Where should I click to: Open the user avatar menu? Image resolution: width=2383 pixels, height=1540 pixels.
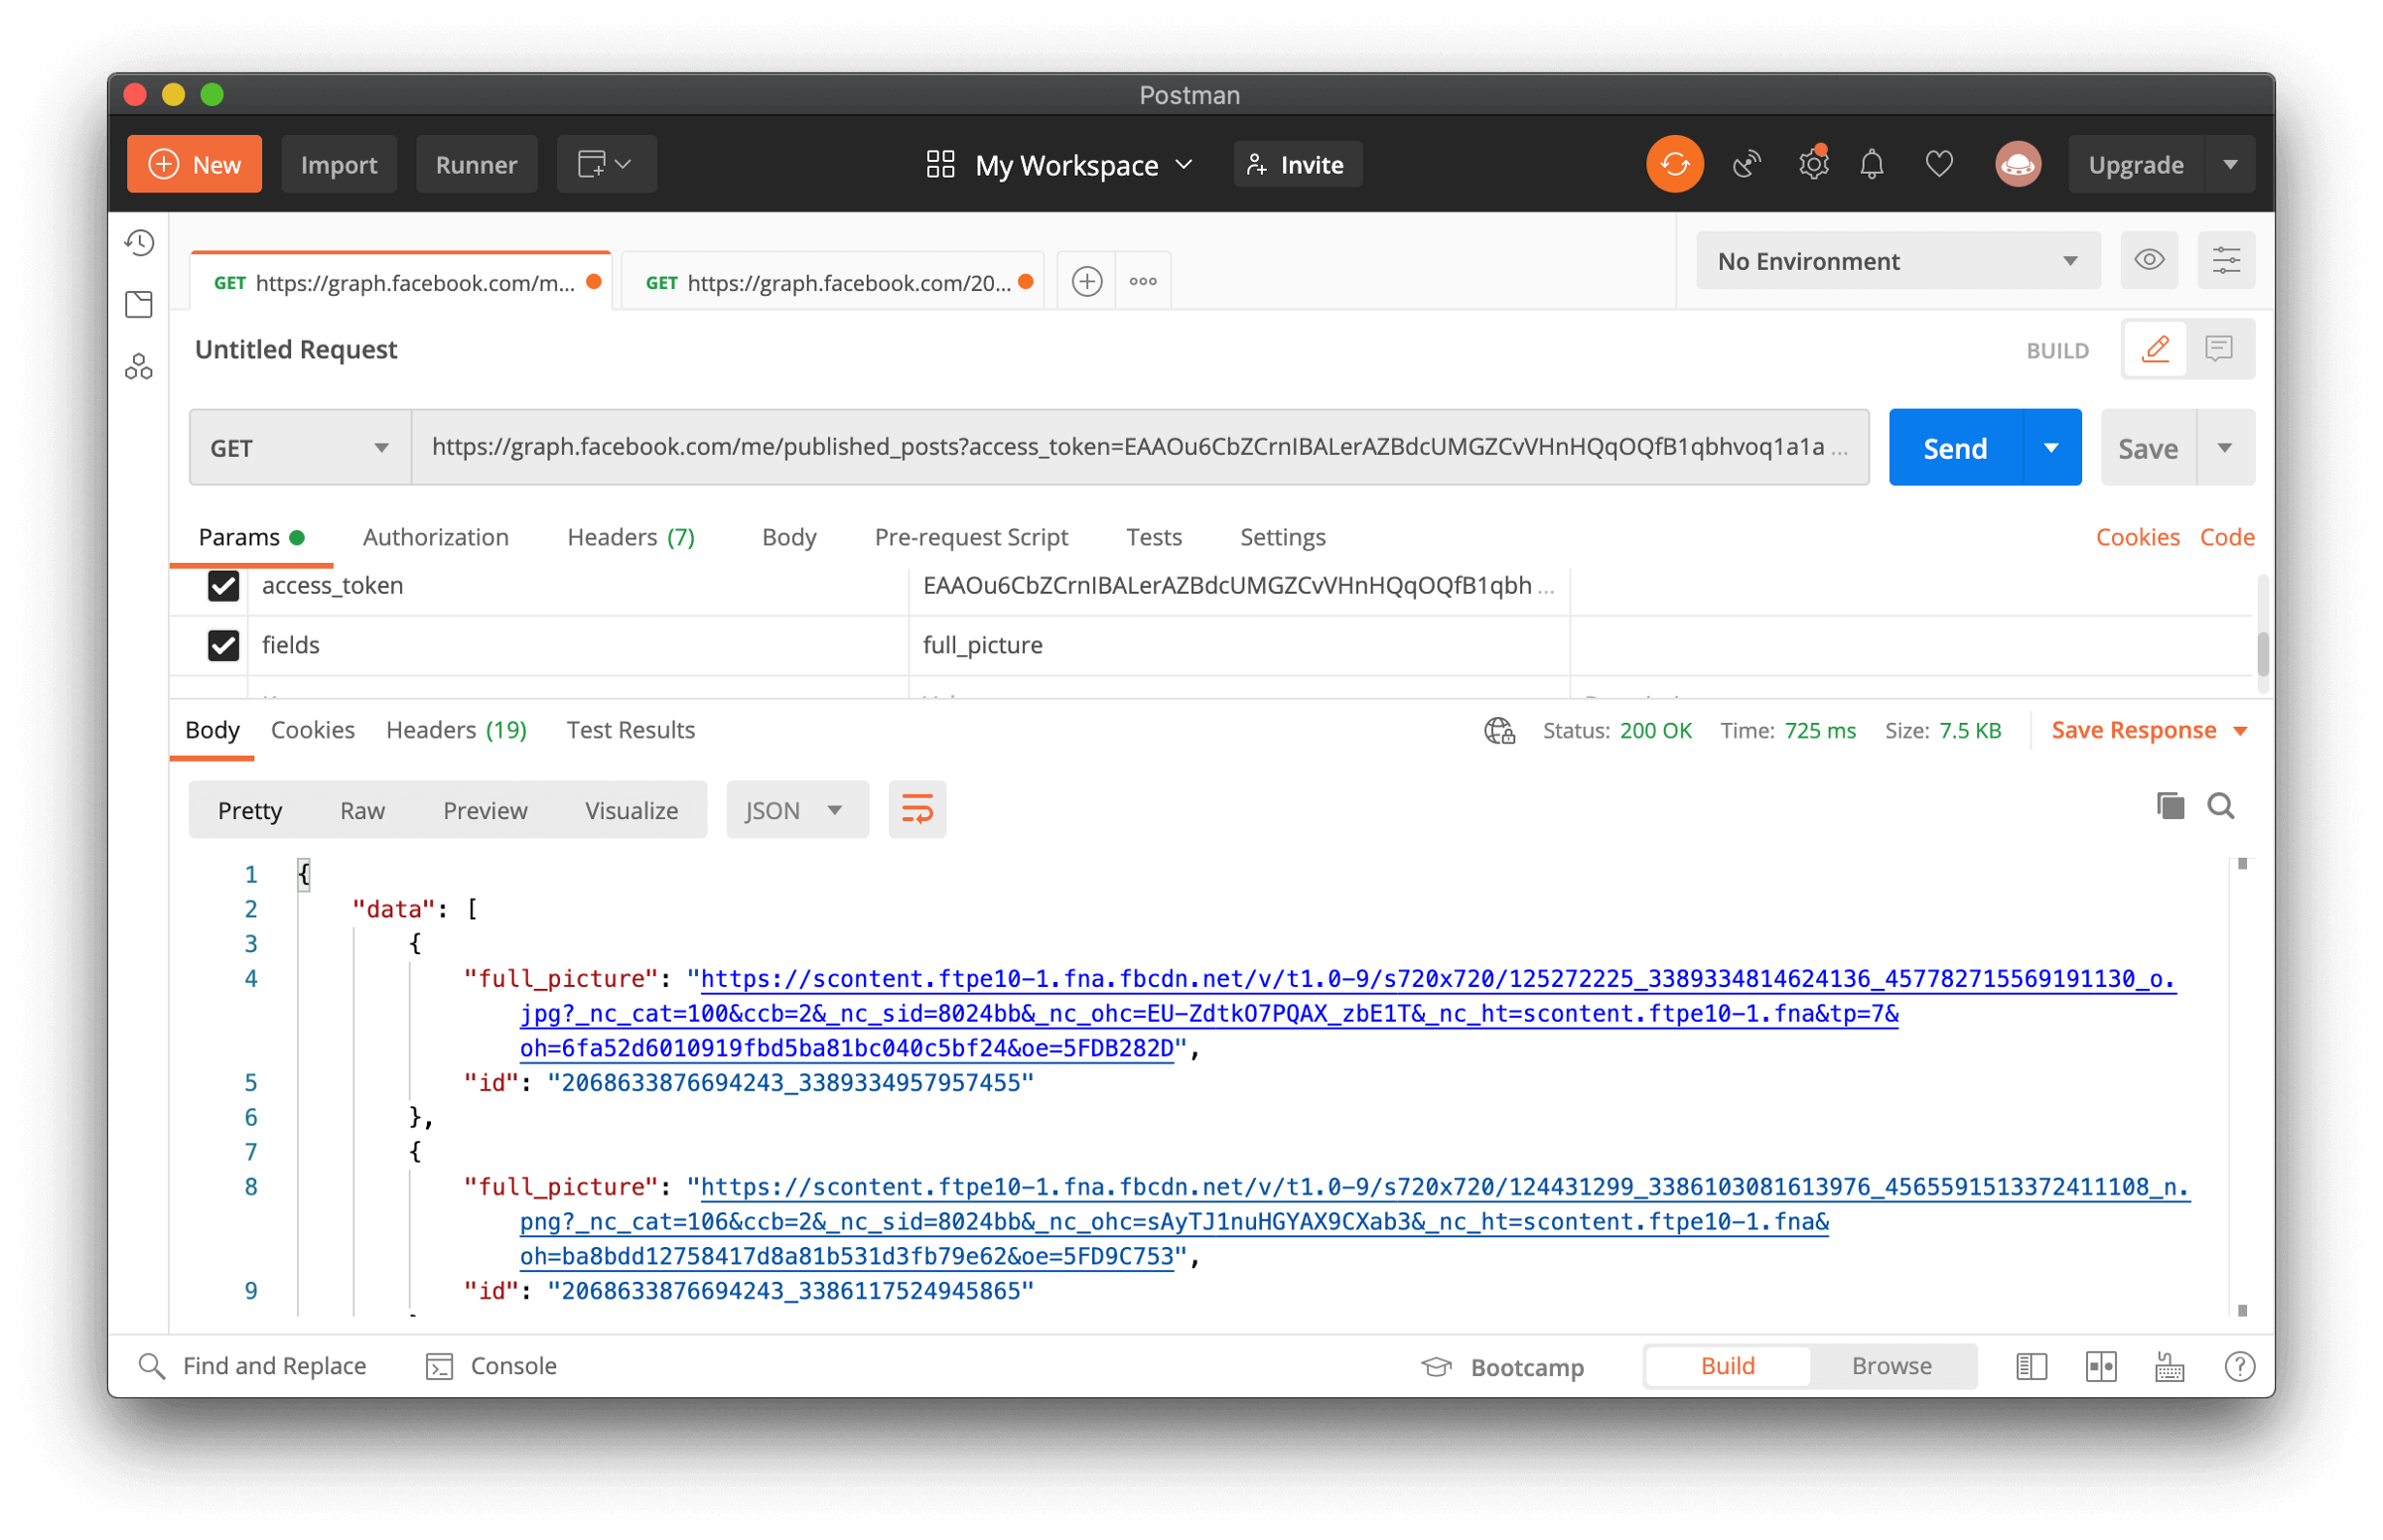pos(2017,164)
